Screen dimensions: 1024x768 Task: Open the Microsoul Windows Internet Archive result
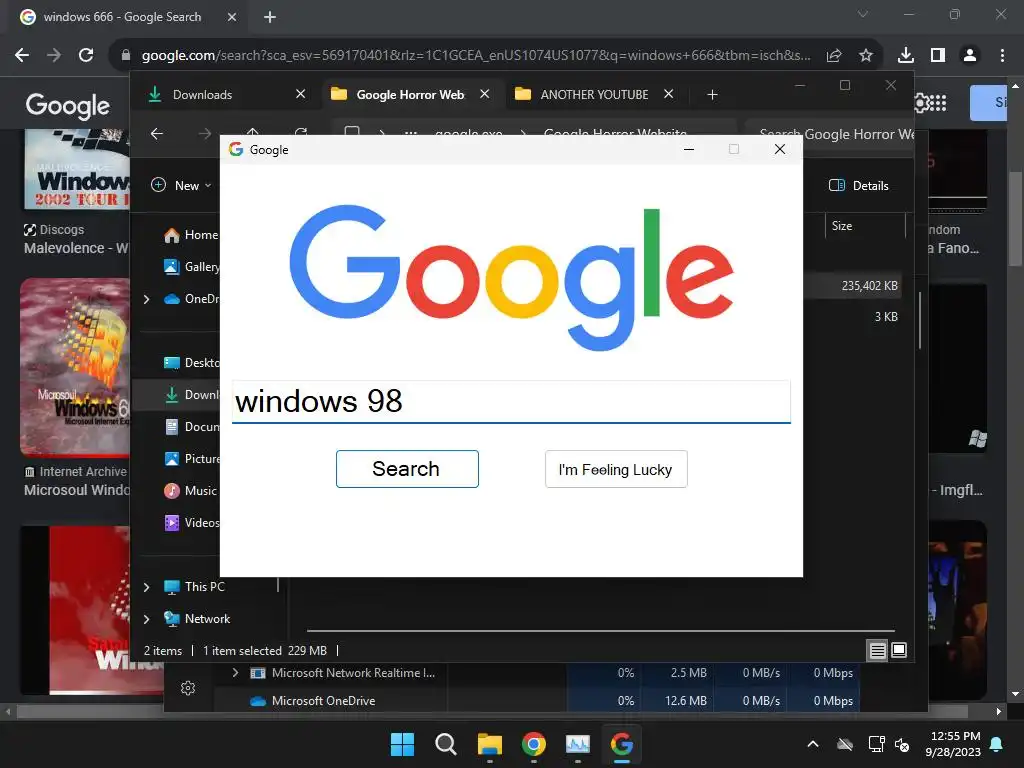click(75, 366)
